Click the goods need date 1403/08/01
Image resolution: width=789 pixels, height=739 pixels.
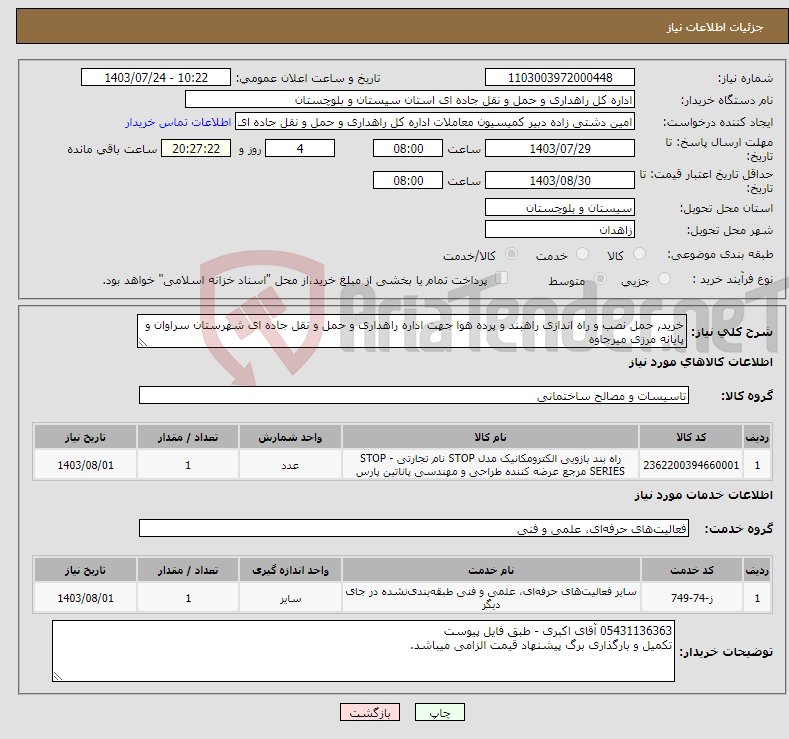coord(86,465)
